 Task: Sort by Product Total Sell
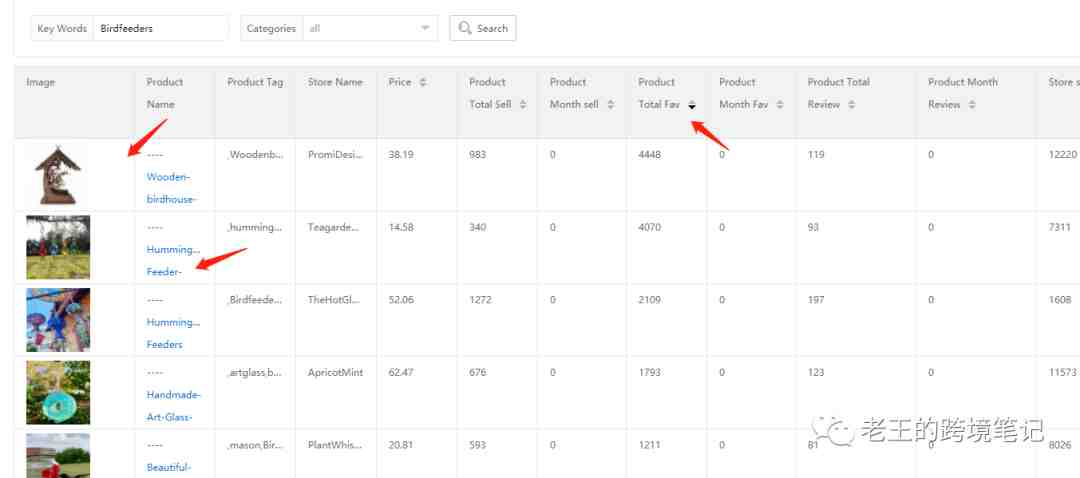point(523,105)
